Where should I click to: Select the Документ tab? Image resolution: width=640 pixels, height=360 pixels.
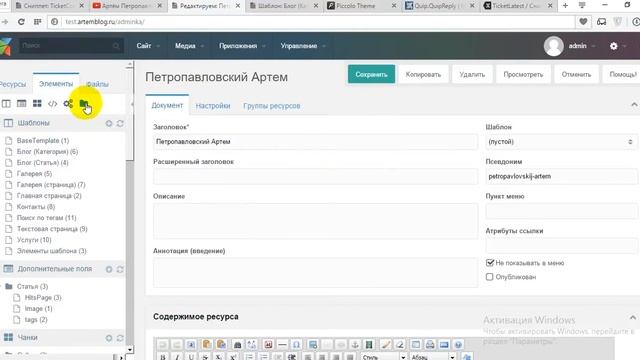[167, 105]
